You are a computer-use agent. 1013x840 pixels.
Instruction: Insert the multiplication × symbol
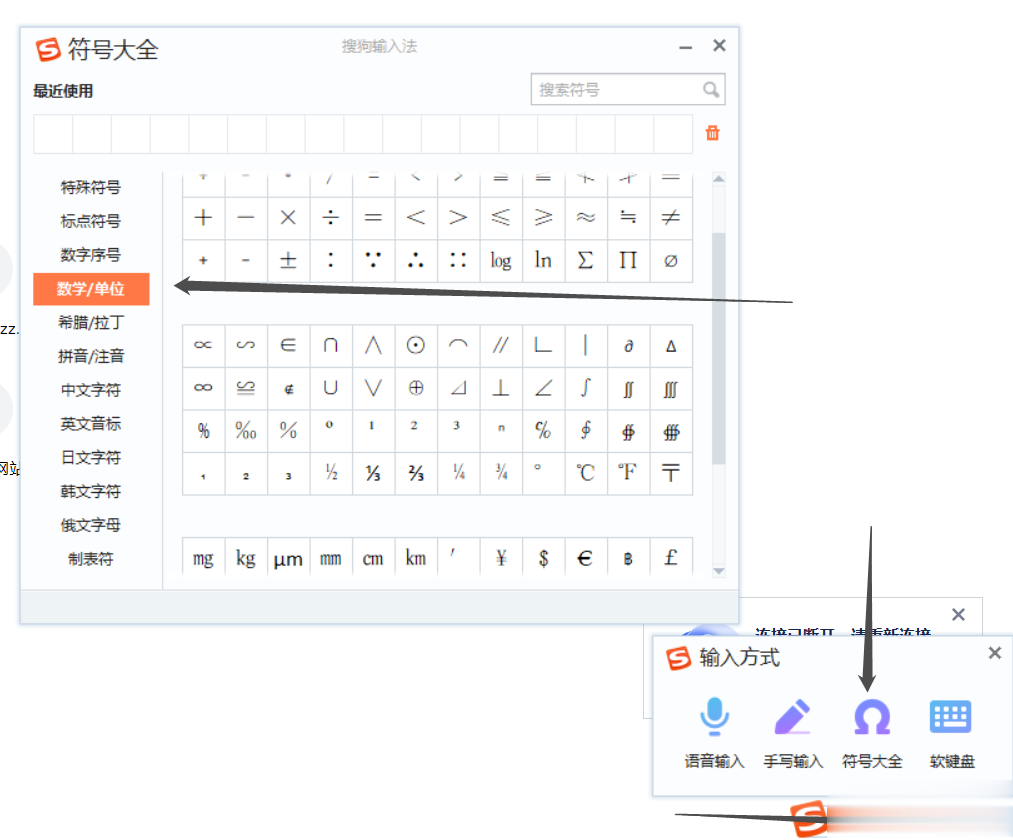(x=288, y=218)
